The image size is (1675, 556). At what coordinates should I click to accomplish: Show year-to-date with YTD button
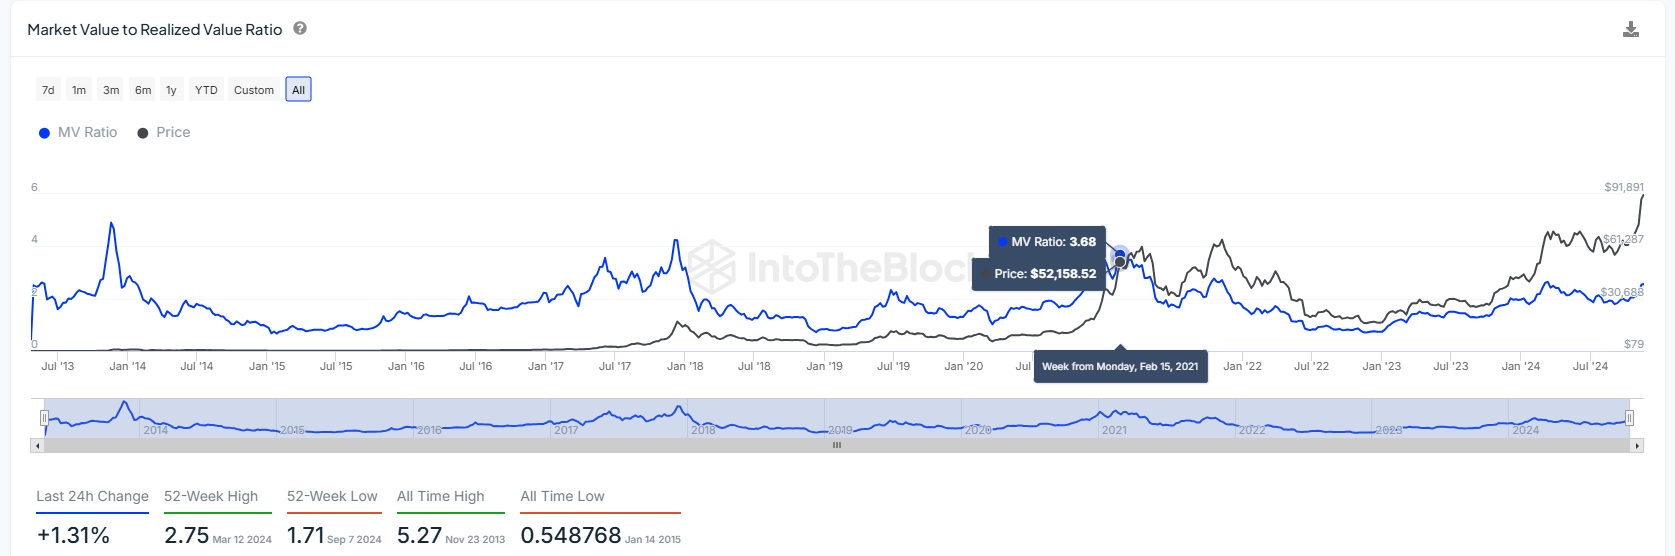[206, 90]
